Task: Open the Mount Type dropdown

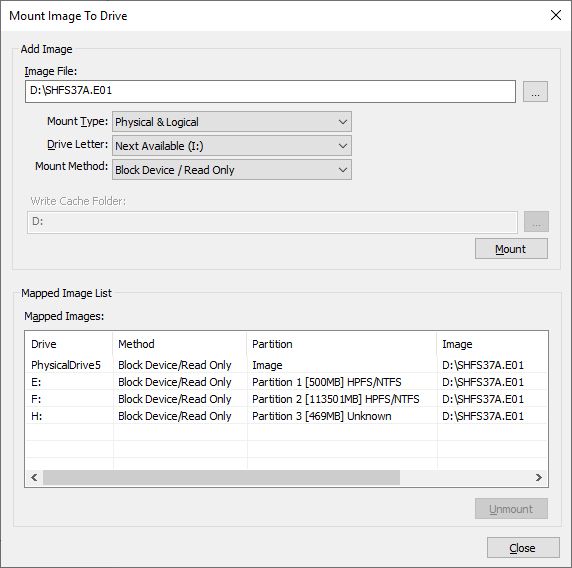Action: coord(232,122)
